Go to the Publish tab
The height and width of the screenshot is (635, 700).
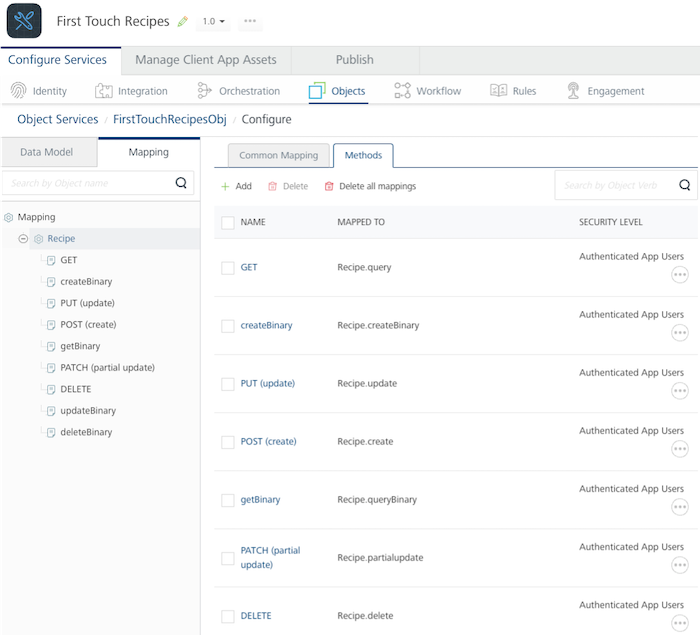click(x=355, y=60)
